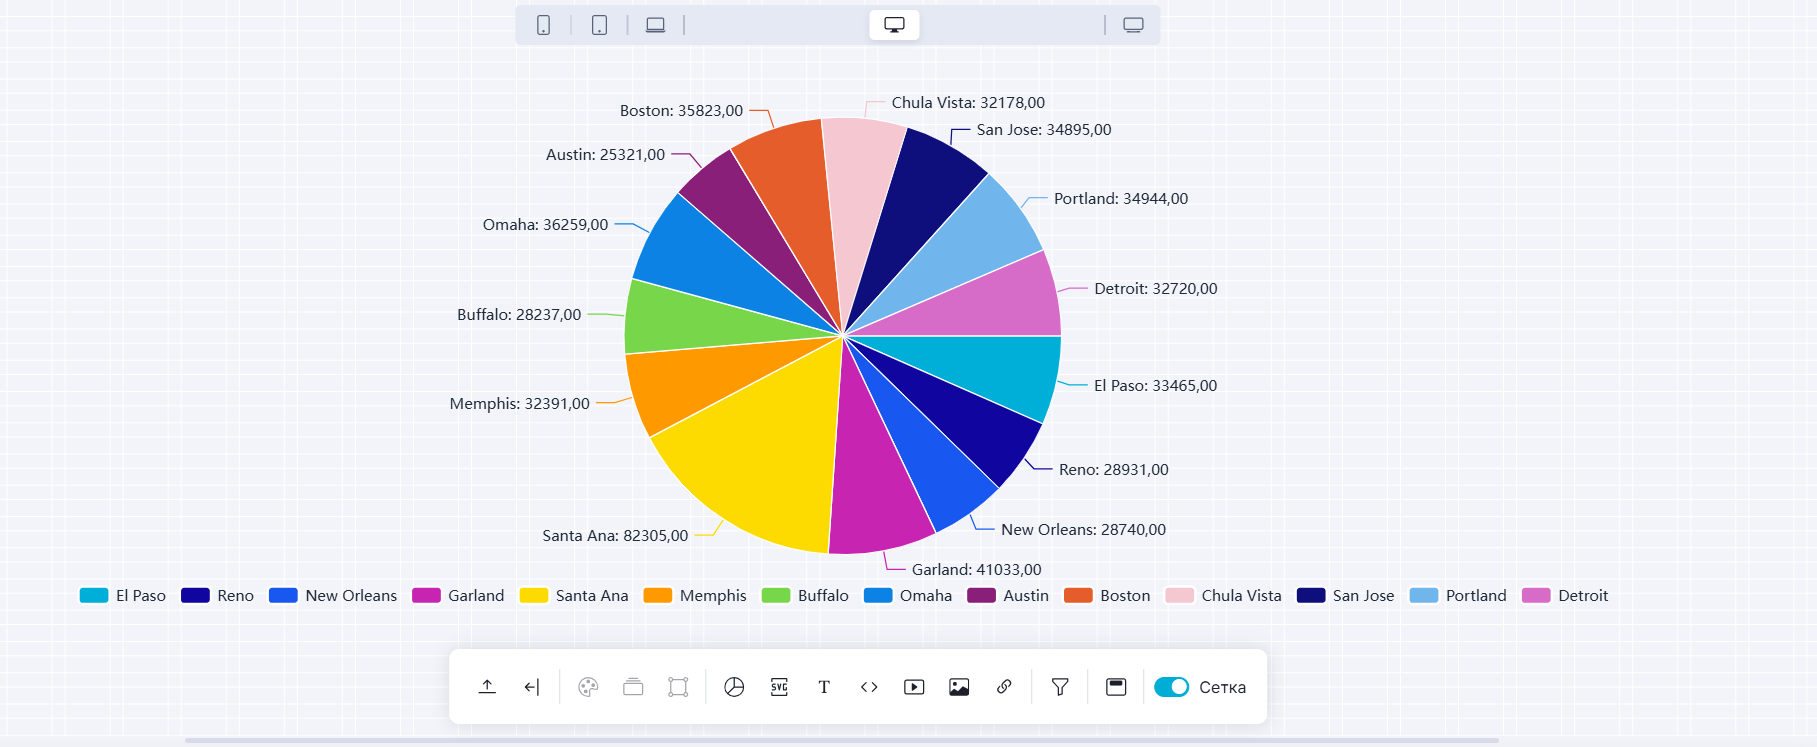Toggle the Сетка grid switch
The image size is (1817, 747).
point(1171,687)
